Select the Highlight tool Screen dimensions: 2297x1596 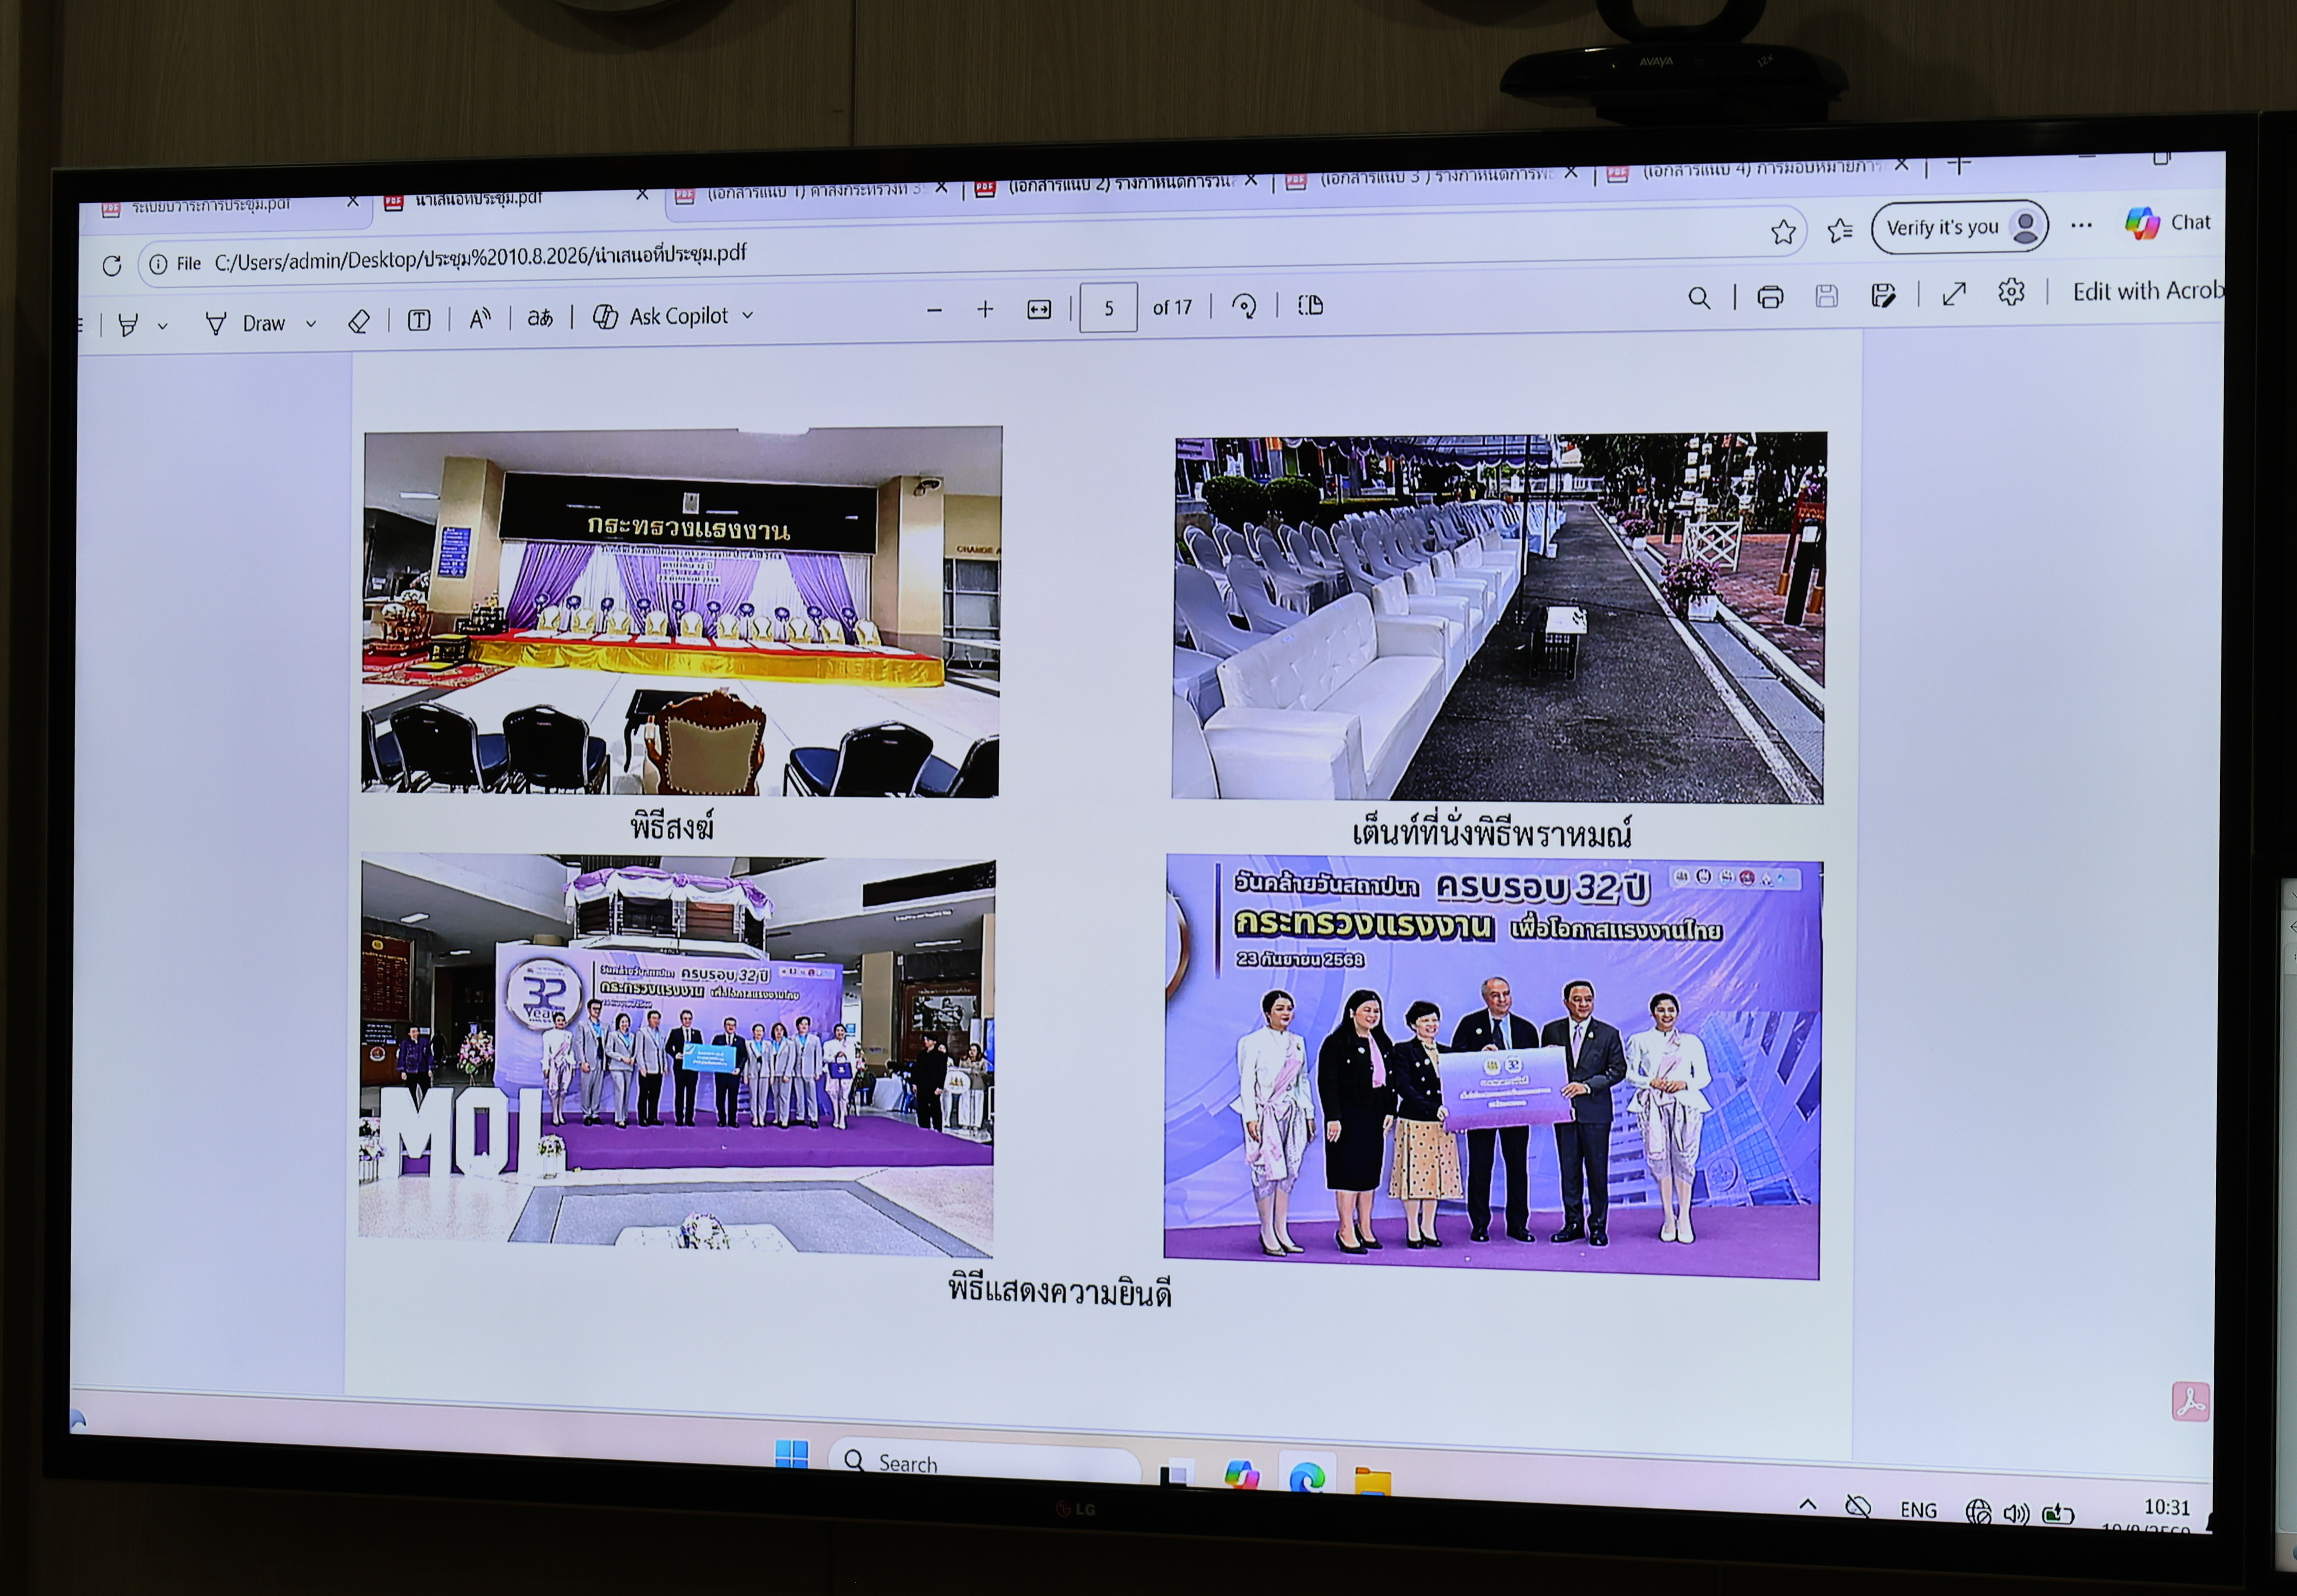tap(128, 325)
